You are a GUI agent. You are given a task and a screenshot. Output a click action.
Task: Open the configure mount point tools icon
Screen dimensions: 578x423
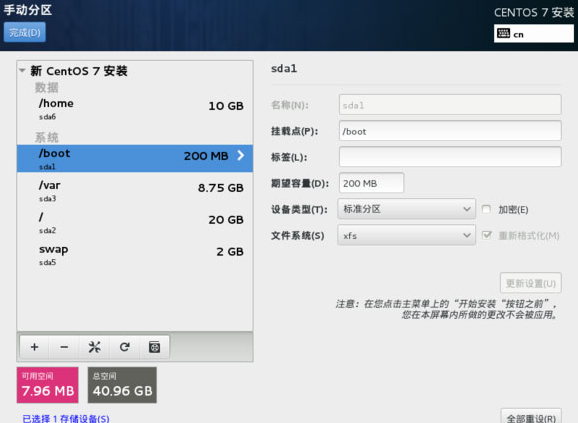pyautogui.click(x=94, y=347)
